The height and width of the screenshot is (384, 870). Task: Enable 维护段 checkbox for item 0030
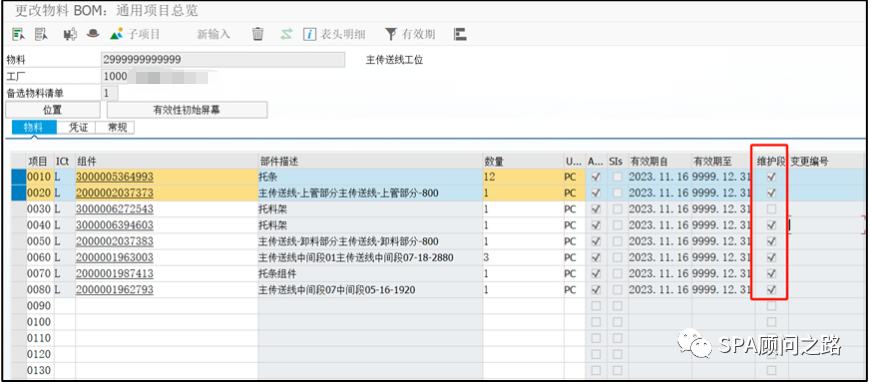click(x=771, y=209)
